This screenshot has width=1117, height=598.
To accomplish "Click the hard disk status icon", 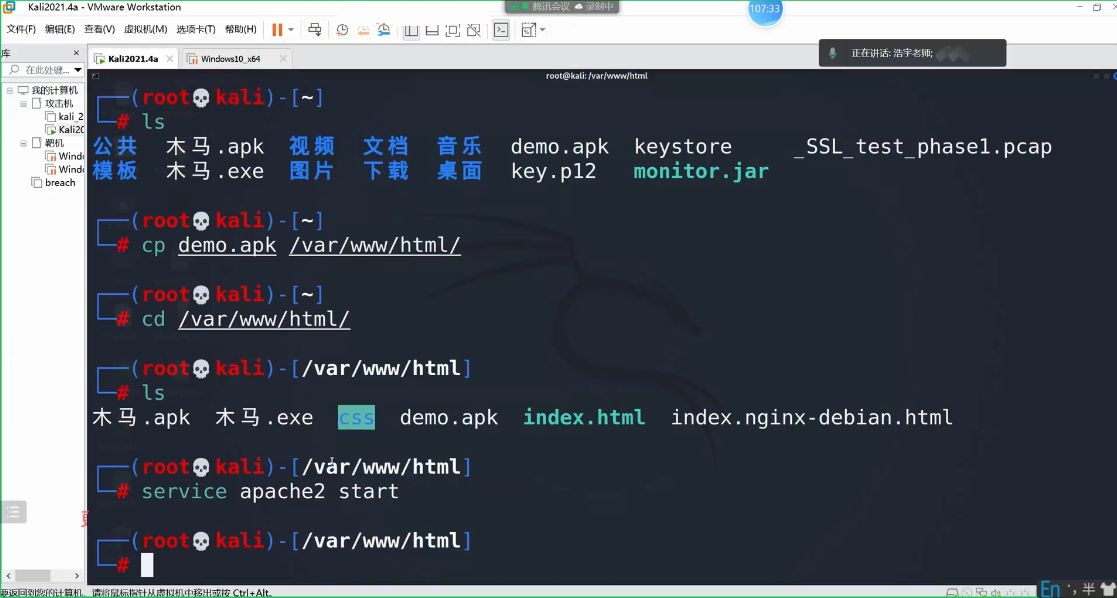I will 951,591.
